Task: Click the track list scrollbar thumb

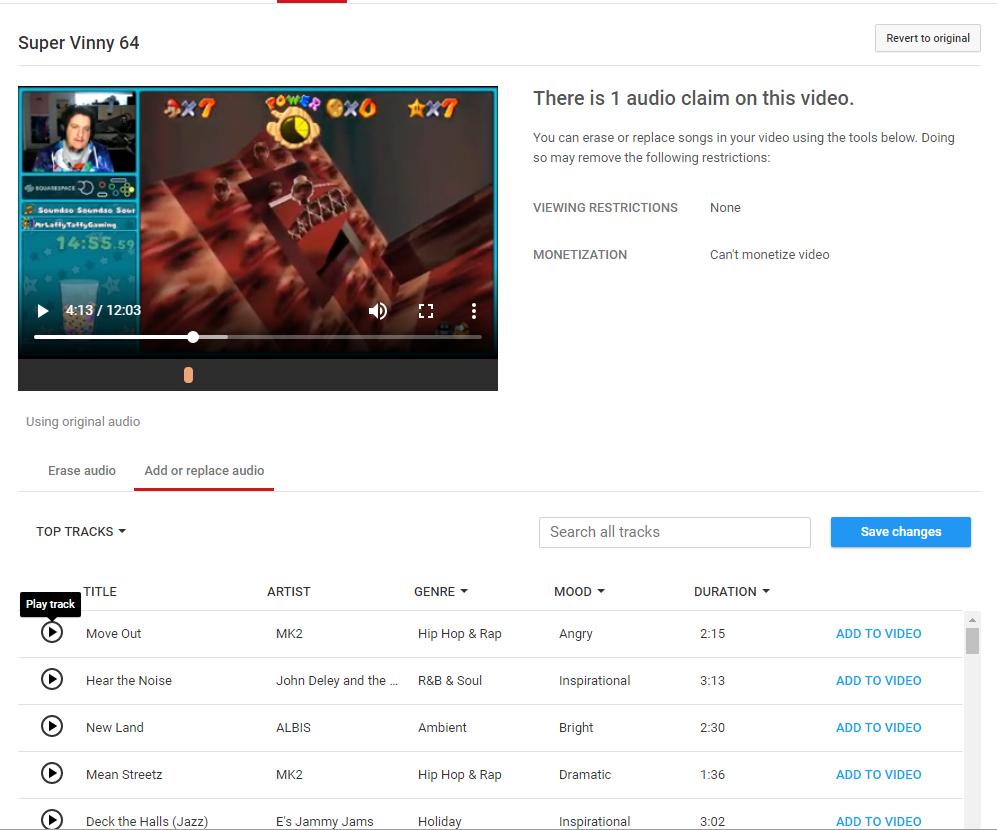Action: click(972, 640)
